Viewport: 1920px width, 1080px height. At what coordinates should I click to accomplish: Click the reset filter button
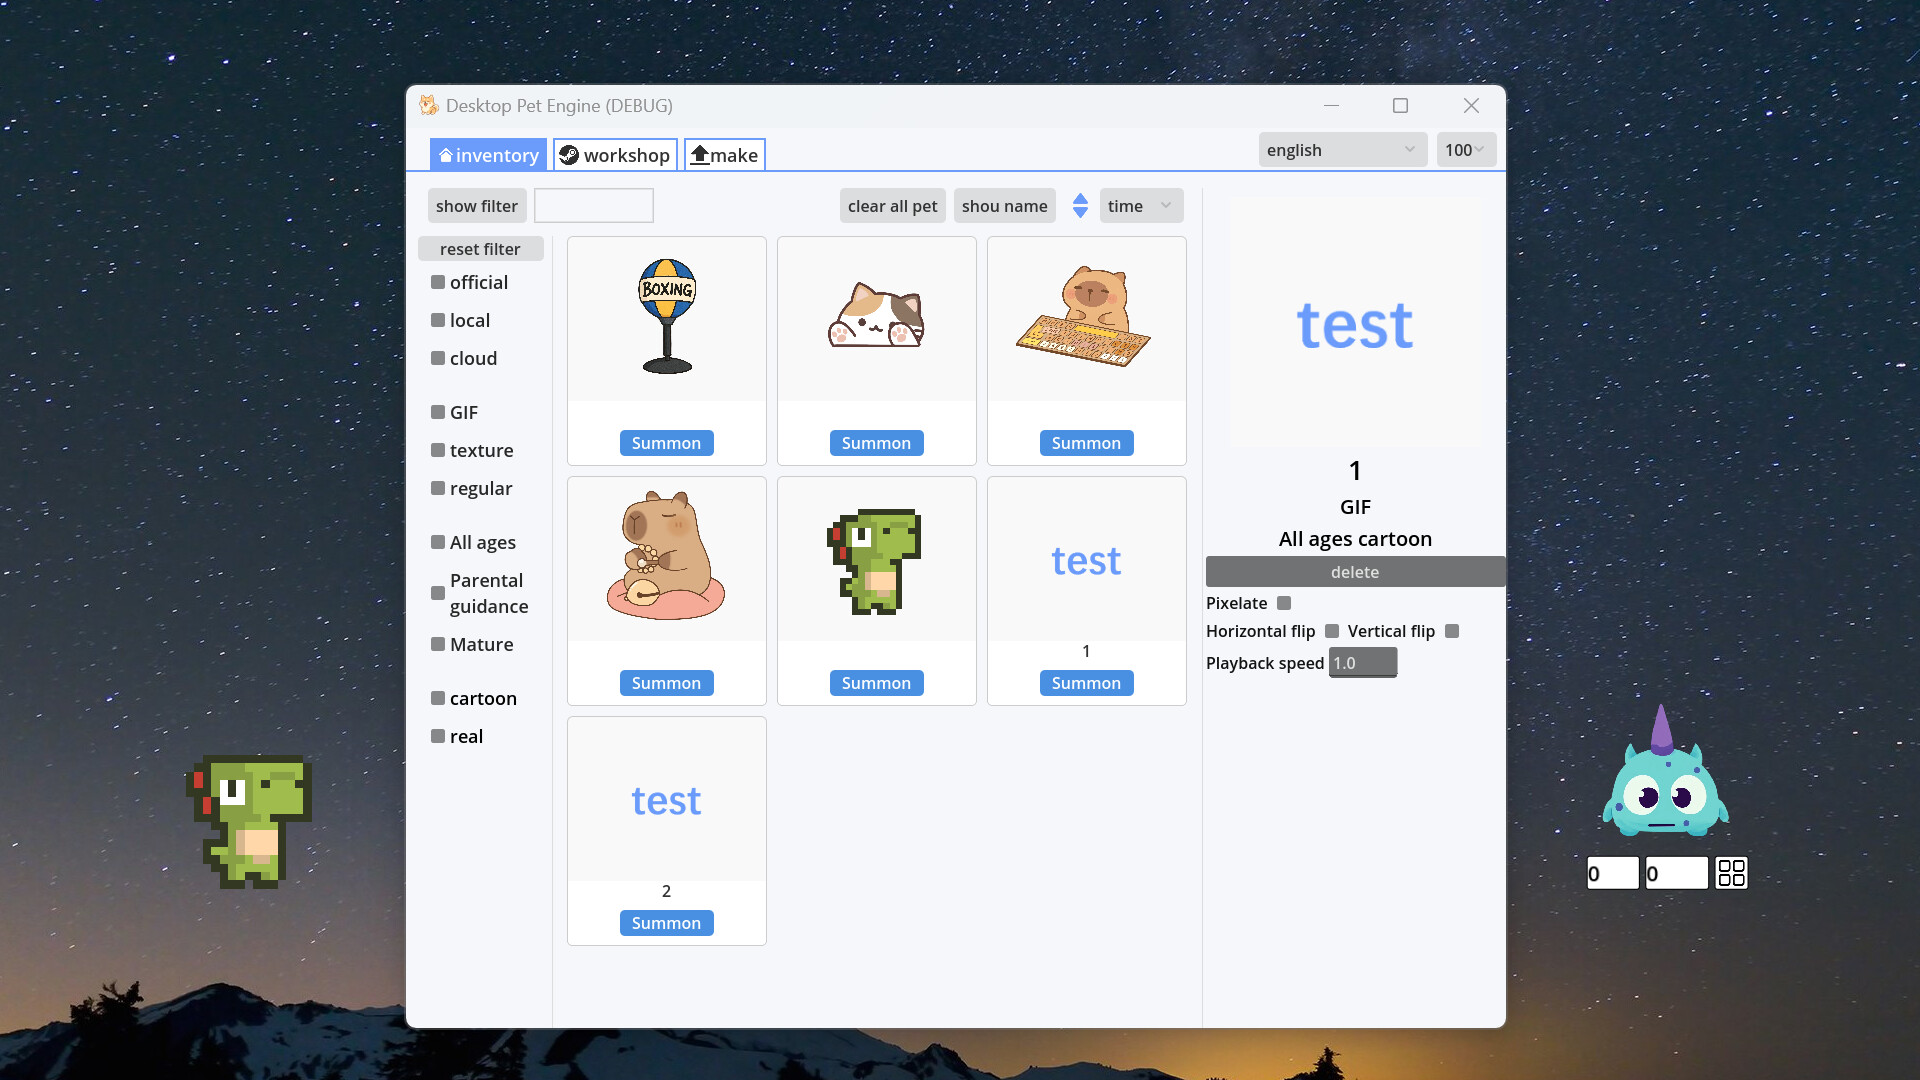point(481,248)
